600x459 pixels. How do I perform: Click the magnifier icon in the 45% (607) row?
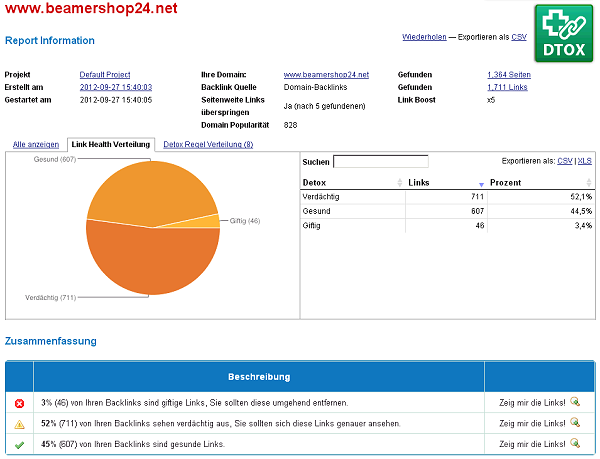coord(575,443)
